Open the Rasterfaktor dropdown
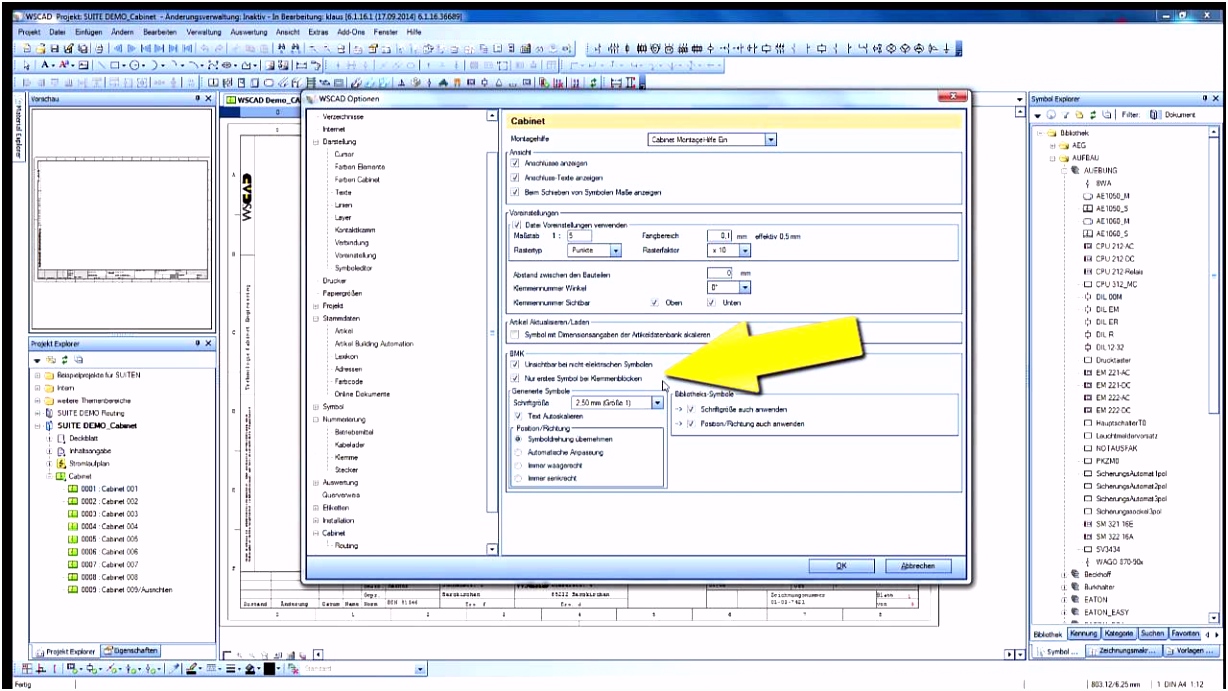The width and height of the screenshot is (1228, 691). click(x=745, y=250)
